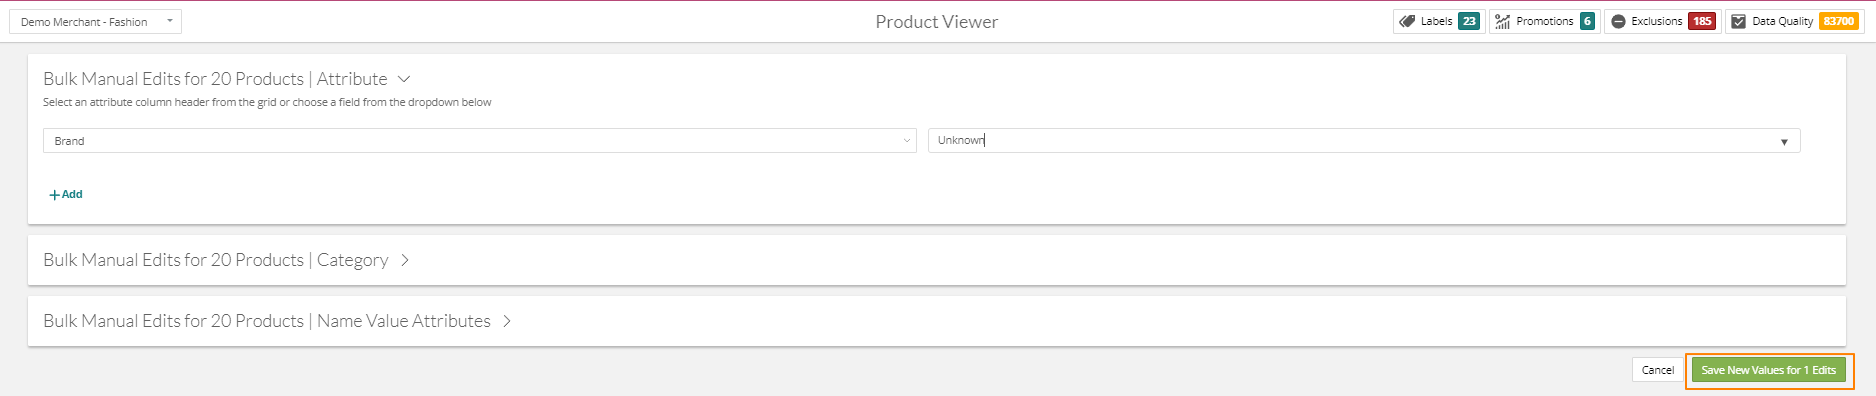
Task: Click the Product Viewer page title
Action: coord(937,22)
